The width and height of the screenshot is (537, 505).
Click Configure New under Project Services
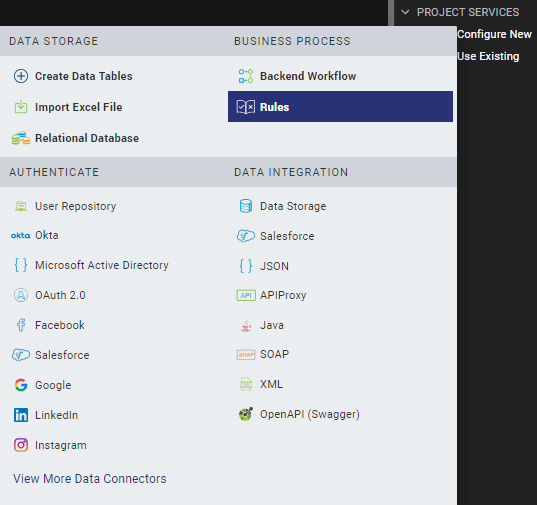(x=494, y=34)
